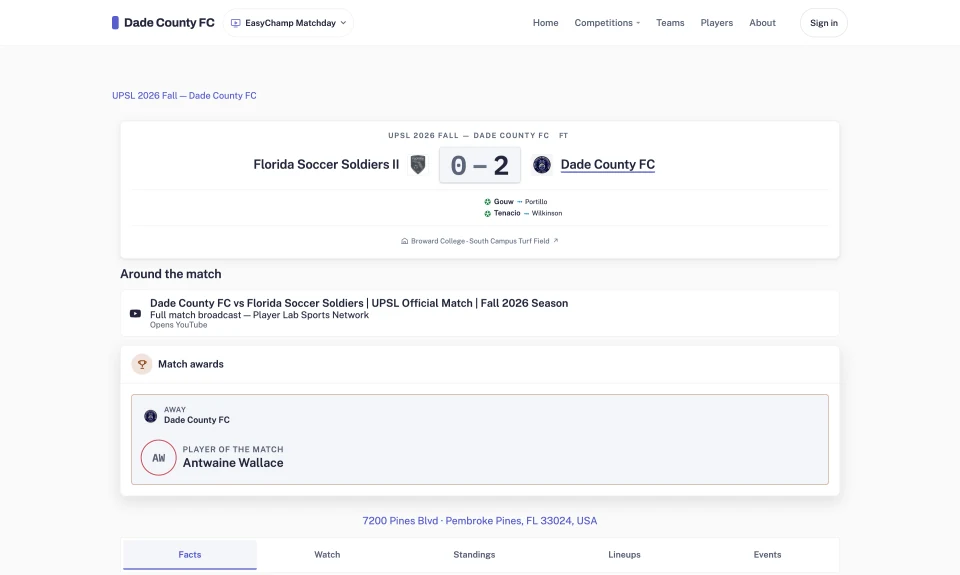
Task: Click the Sign in button
Action: point(823,23)
